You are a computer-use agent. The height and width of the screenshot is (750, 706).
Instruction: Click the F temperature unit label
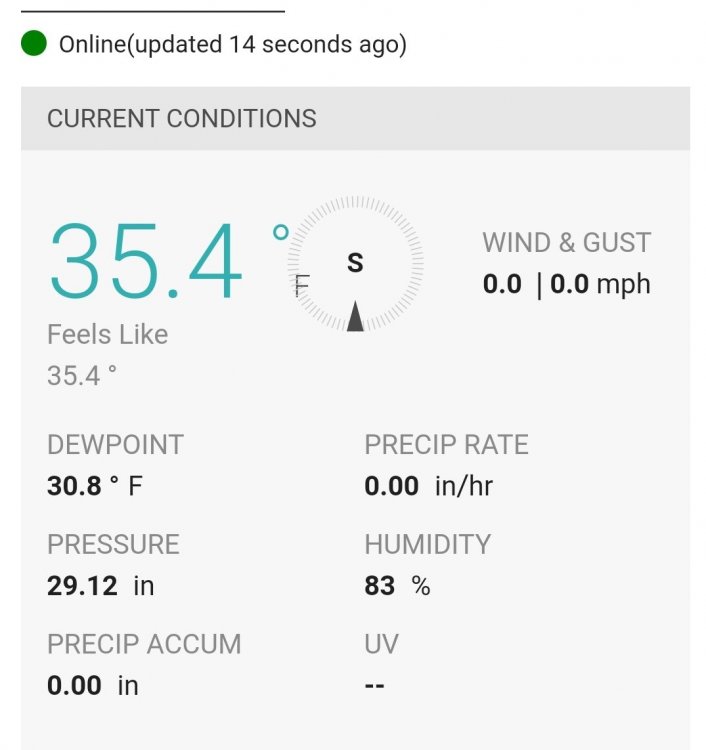[x=301, y=285]
